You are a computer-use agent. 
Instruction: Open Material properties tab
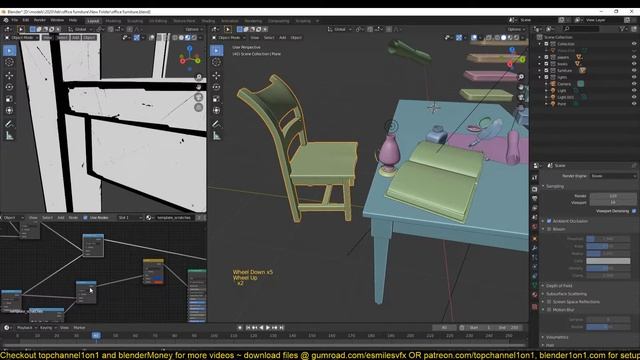[x=535, y=295]
